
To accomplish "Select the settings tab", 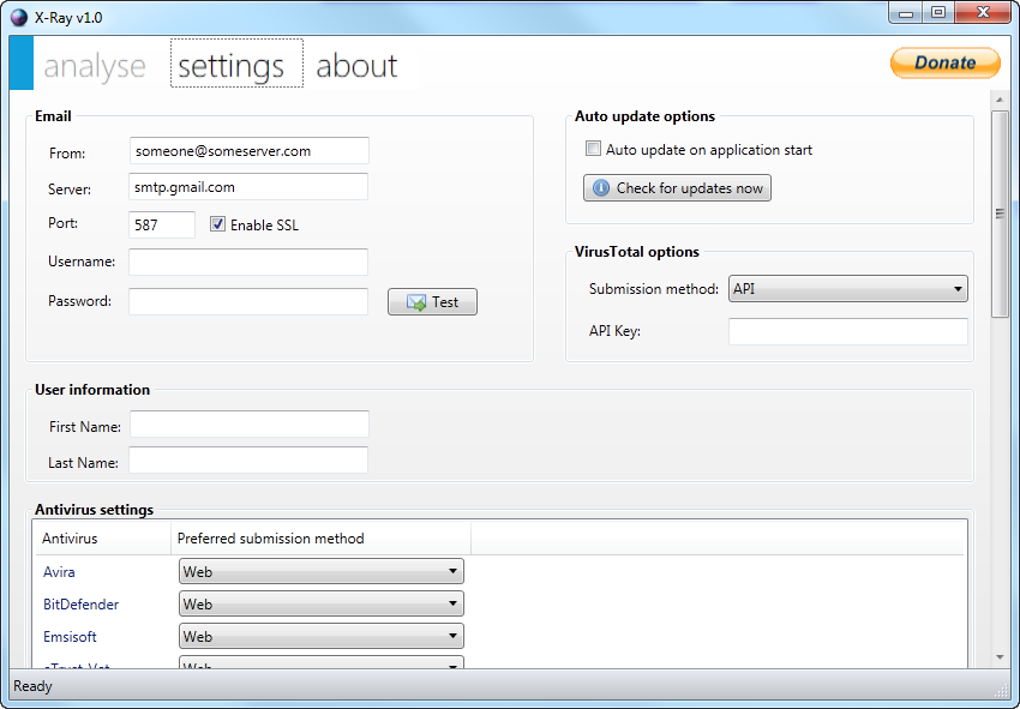I will pyautogui.click(x=232, y=66).
